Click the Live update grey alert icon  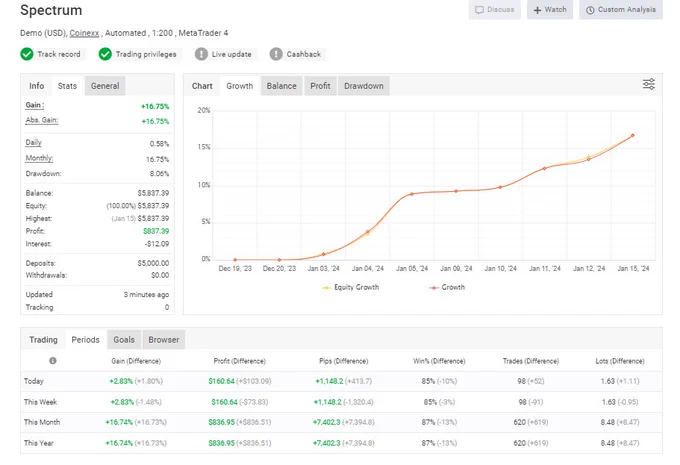[201, 54]
